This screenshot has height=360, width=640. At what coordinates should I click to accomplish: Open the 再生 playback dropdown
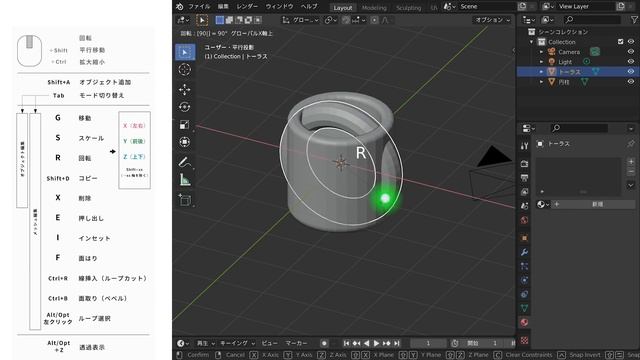pyautogui.click(x=206, y=343)
